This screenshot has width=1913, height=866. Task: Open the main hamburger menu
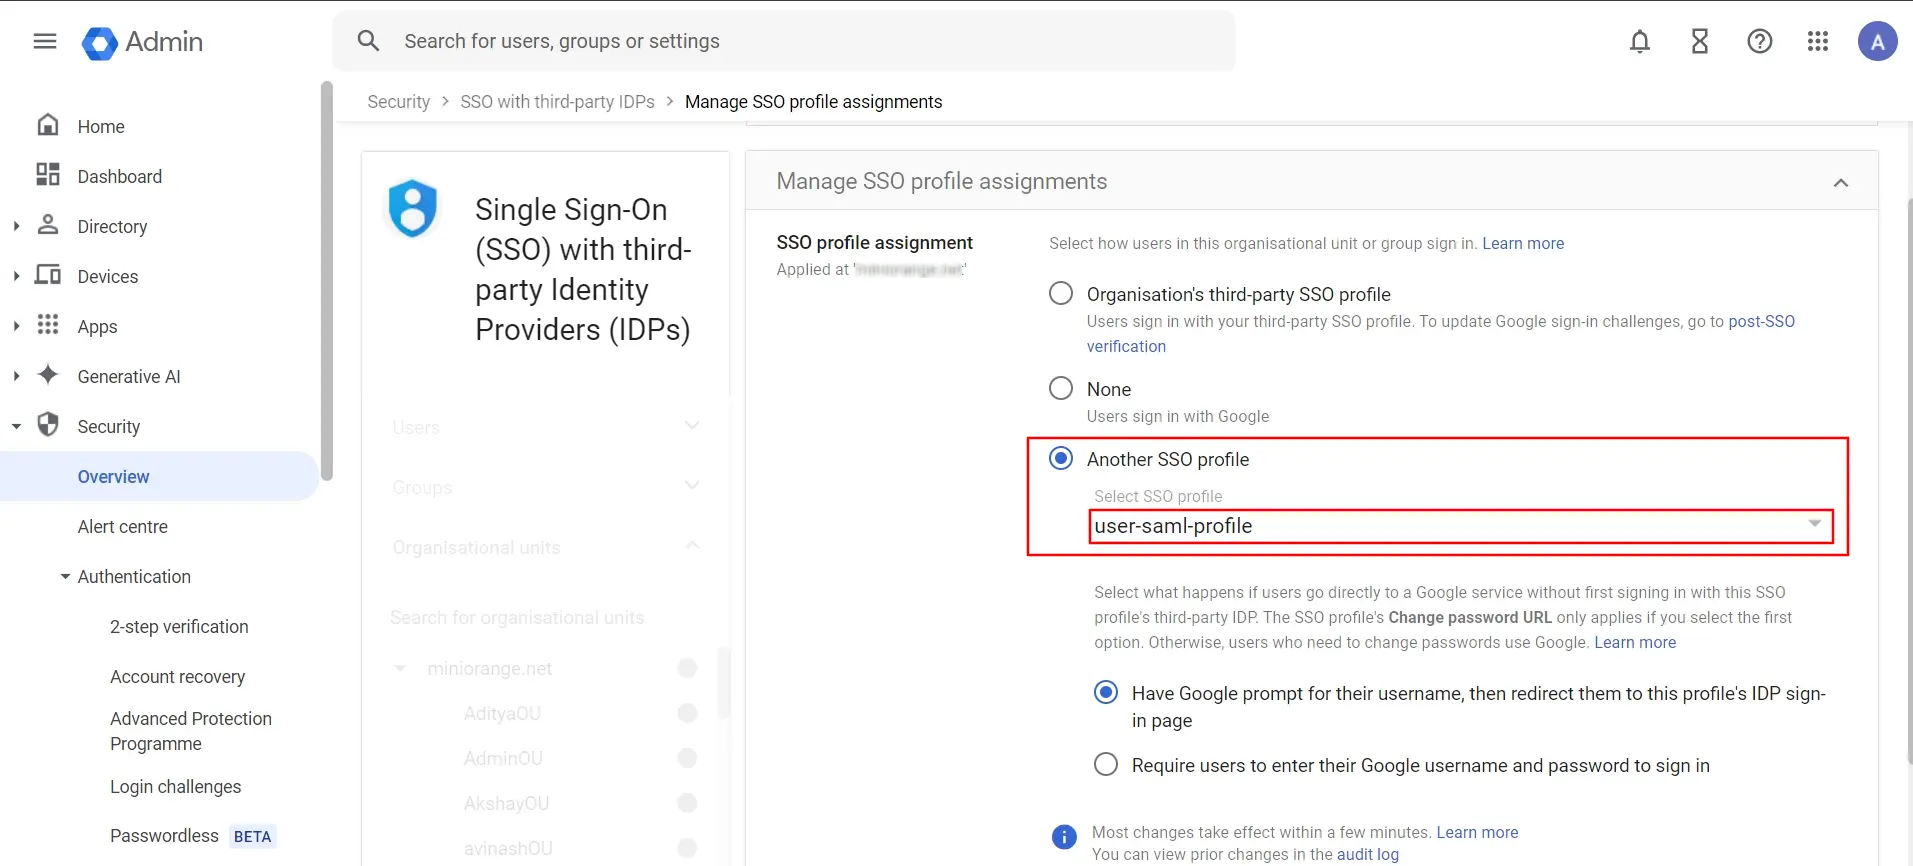coord(45,41)
